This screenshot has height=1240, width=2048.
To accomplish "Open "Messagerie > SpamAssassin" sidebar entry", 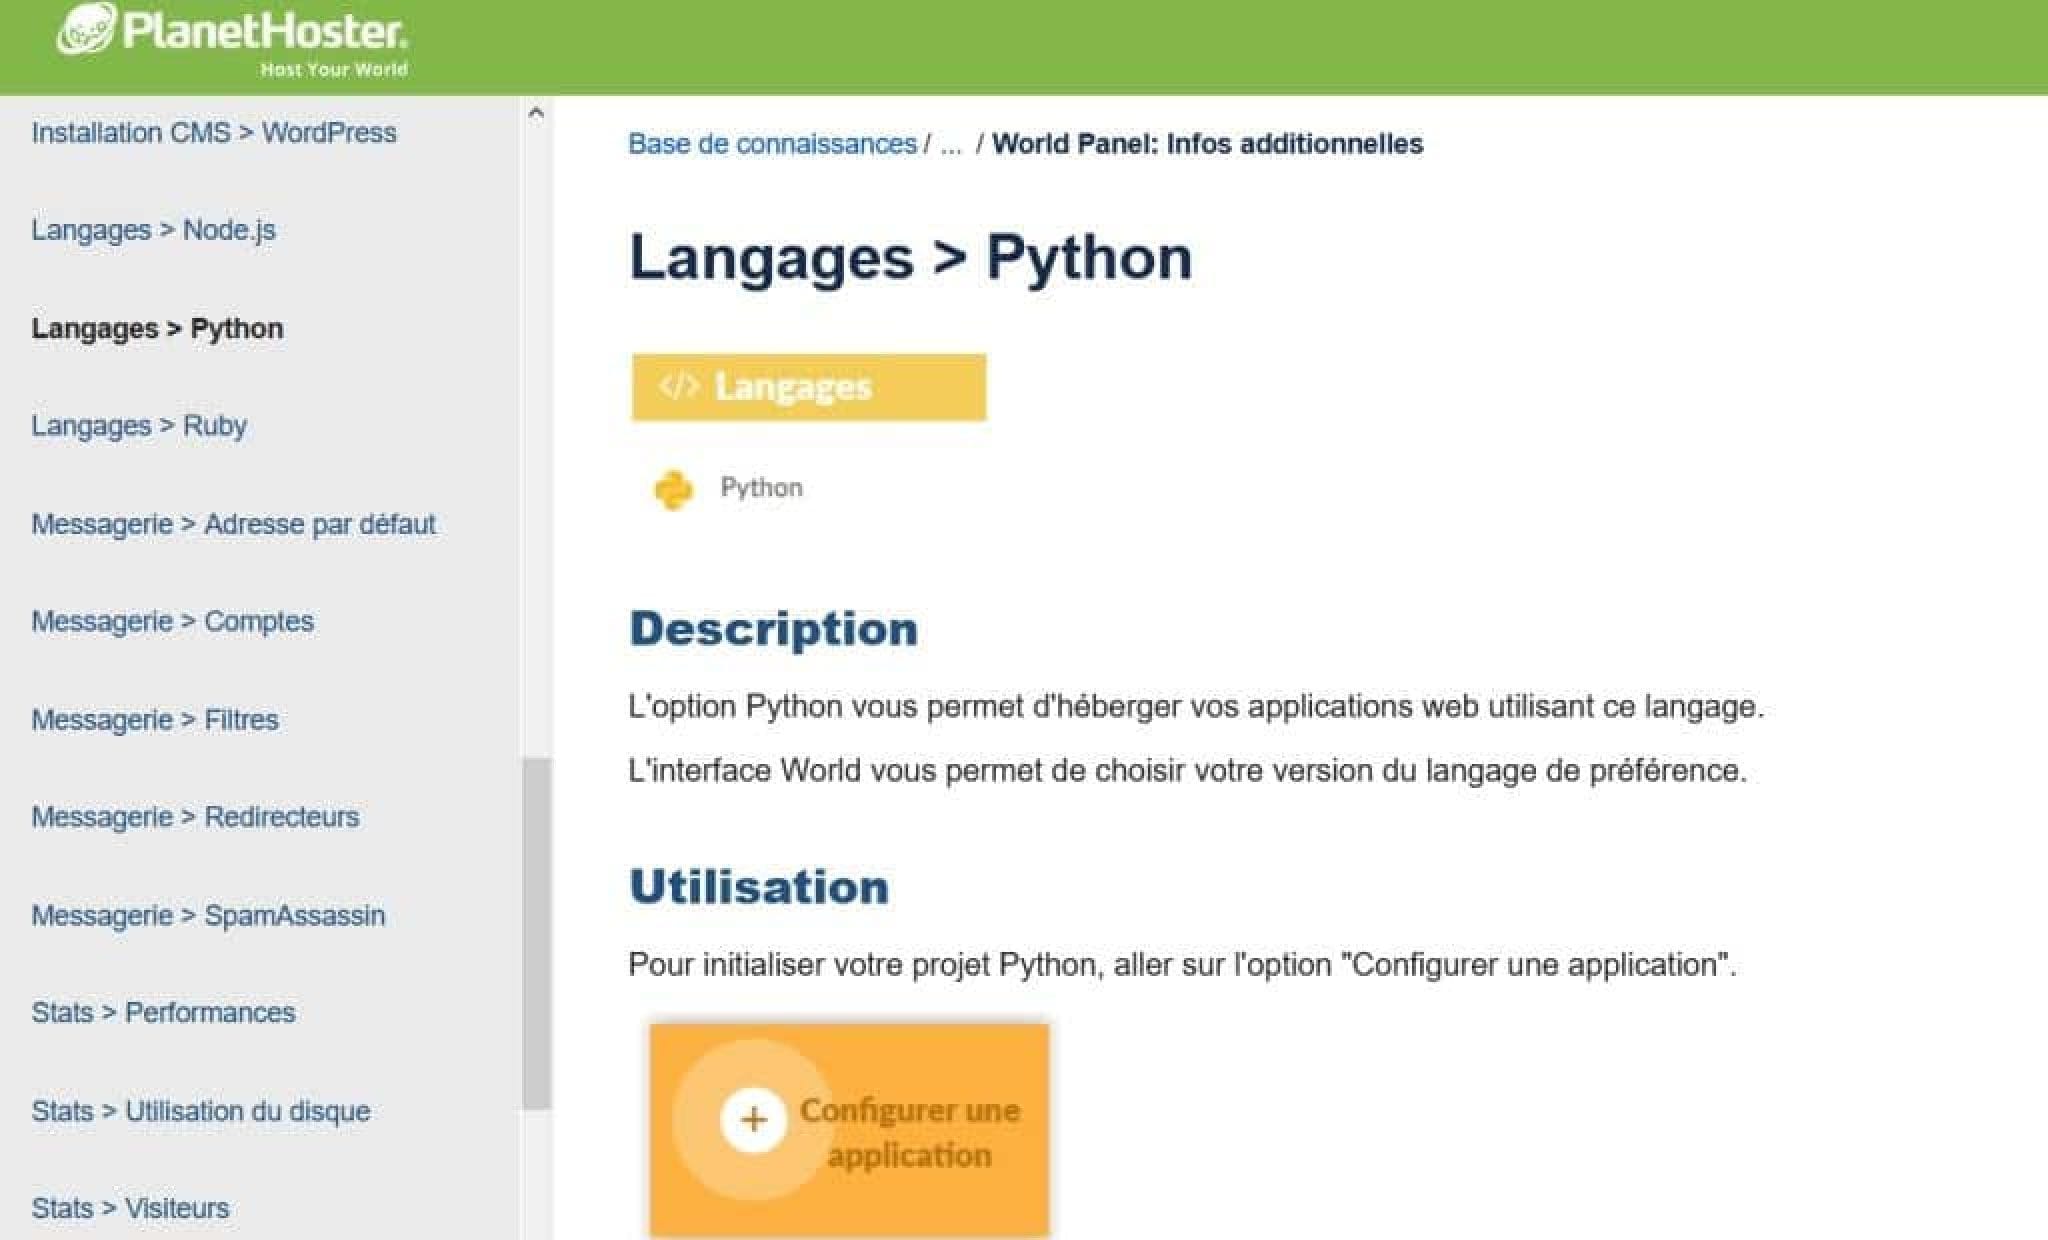I will click(x=208, y=914).
